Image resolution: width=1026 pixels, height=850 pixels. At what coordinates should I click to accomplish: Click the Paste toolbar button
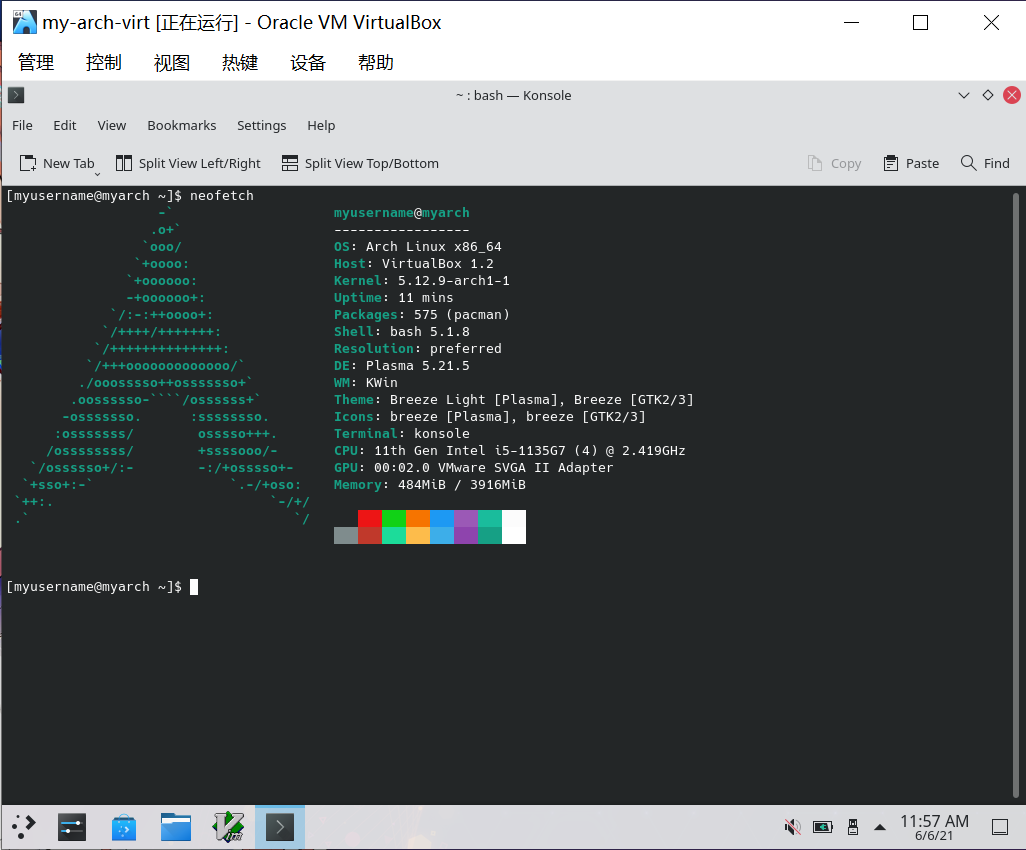pyautogui.click(x=911, y=163)
